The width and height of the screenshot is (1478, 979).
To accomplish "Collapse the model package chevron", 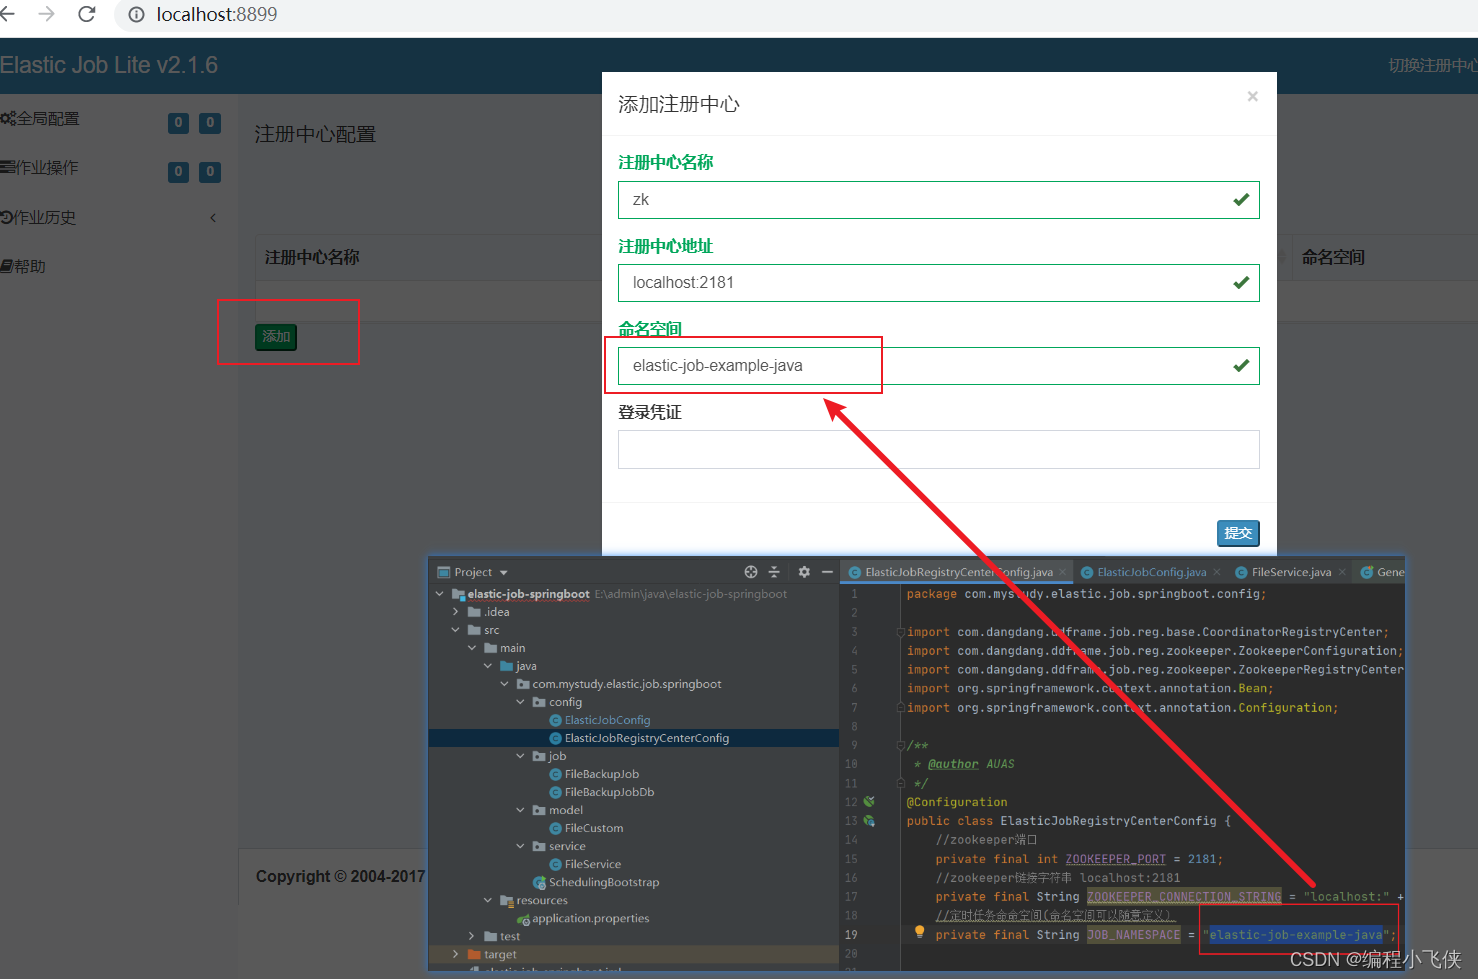I will tap(520, 810).
